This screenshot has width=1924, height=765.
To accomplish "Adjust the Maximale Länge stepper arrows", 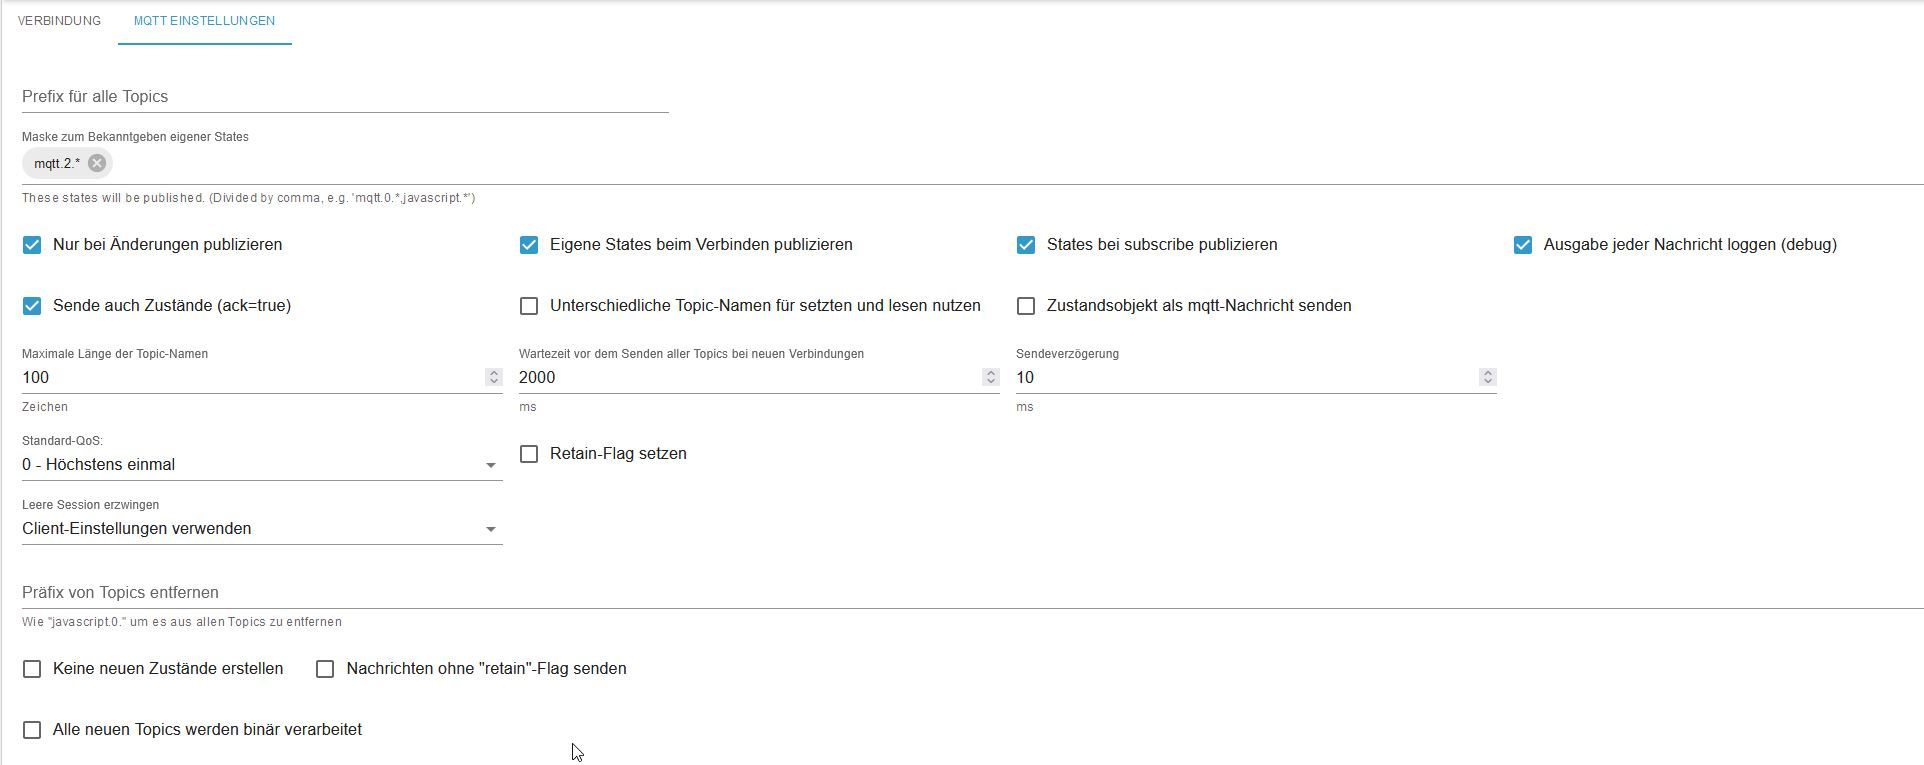I will coord(493,377).
